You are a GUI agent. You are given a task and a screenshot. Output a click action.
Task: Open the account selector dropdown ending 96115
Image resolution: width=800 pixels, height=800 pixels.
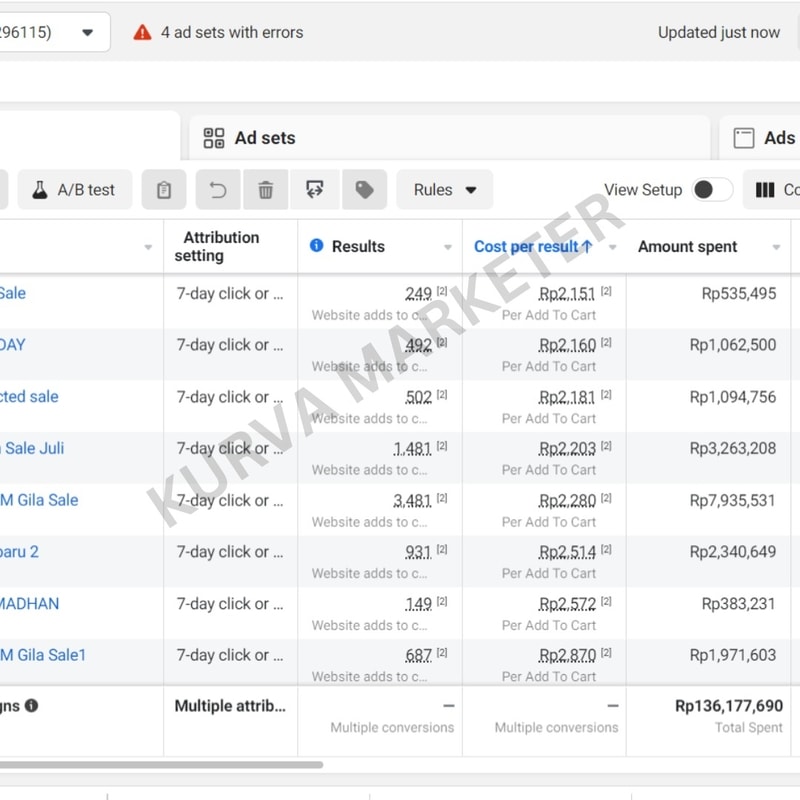point(55,32)
